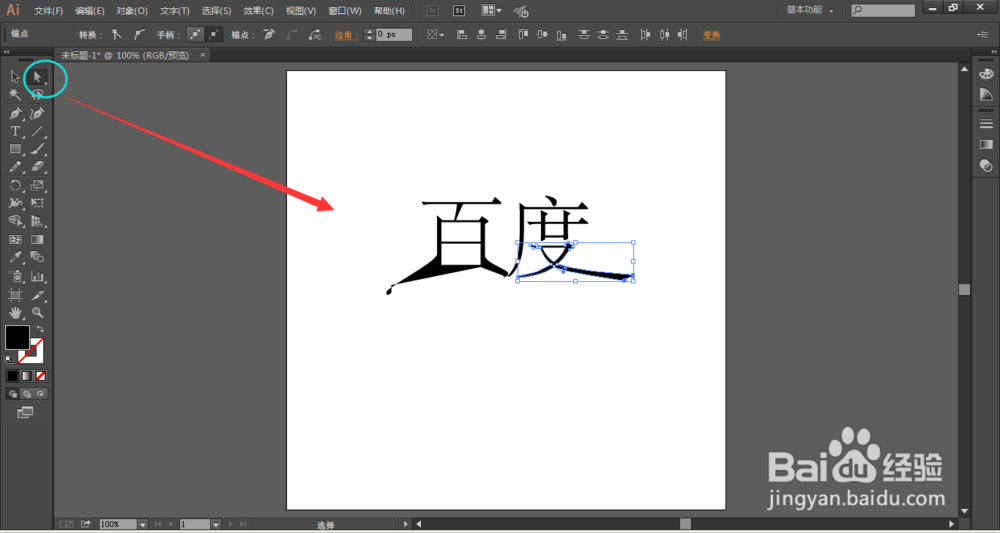The image size is (1000, 533).
Task: Select the Artboard tool
Action: (15, 295)
